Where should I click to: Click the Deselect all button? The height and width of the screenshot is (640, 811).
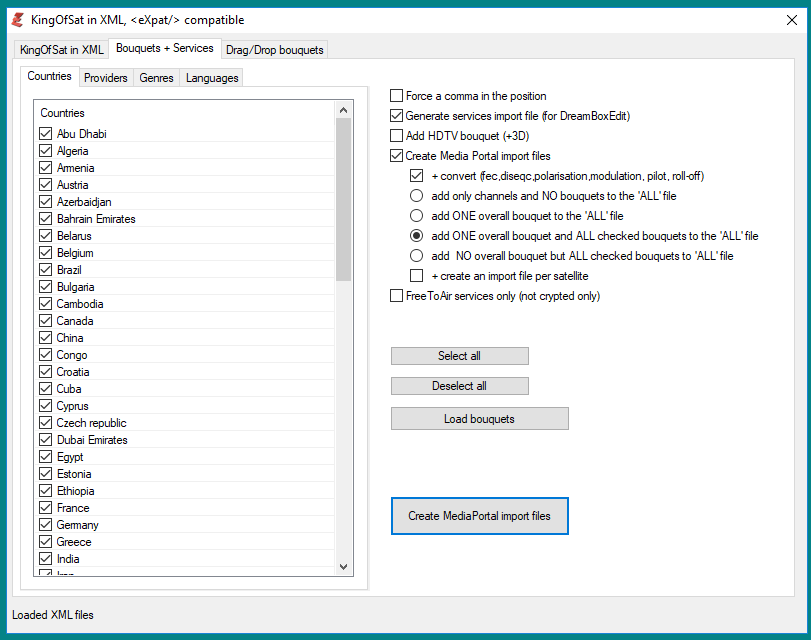click(x=460, y=386)
